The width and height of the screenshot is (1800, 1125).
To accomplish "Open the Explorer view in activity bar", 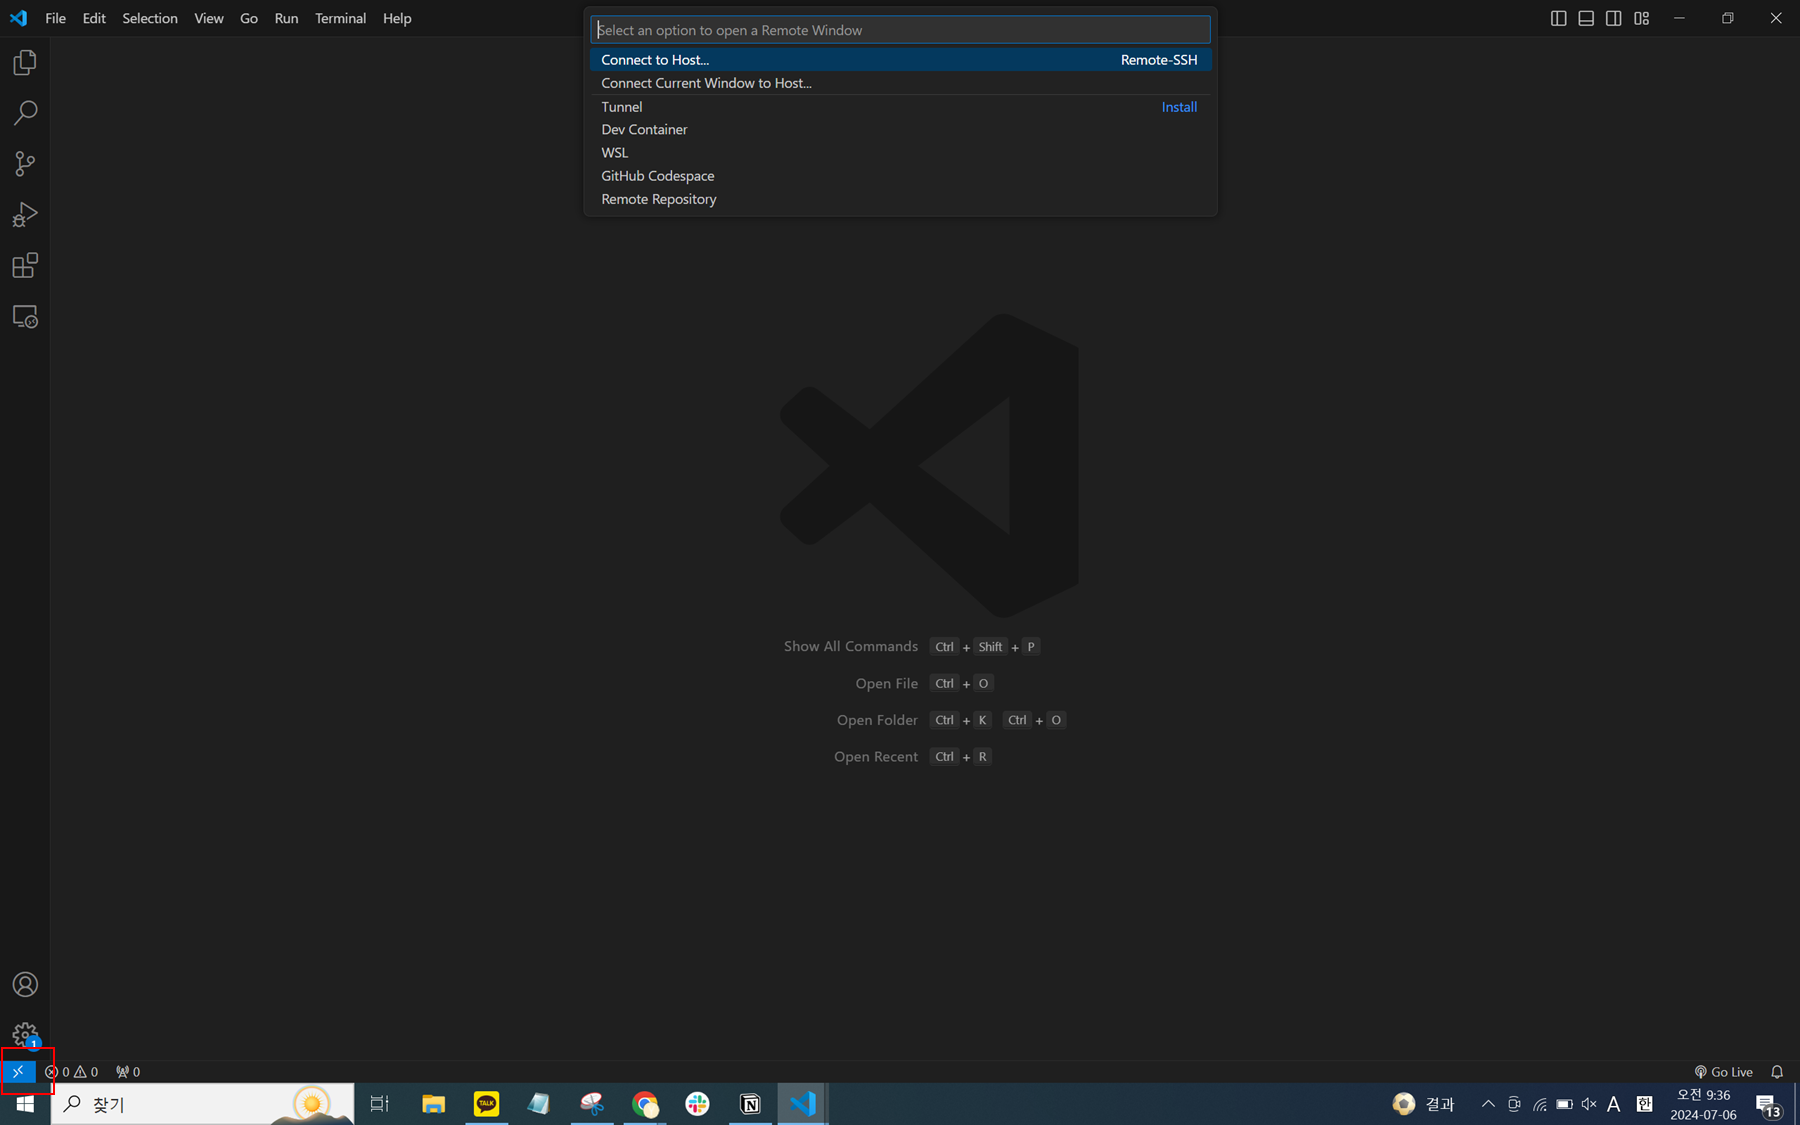I will click(25, 63).
